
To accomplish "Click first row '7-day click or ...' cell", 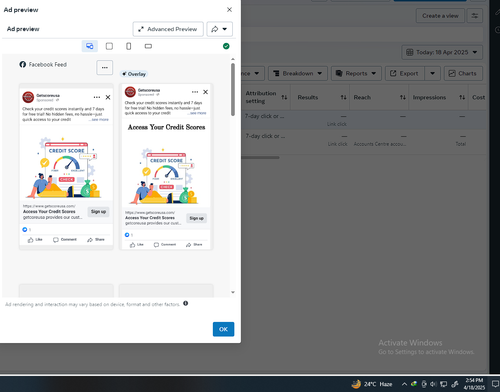I will pyautogui.click(x=265, y=116).
